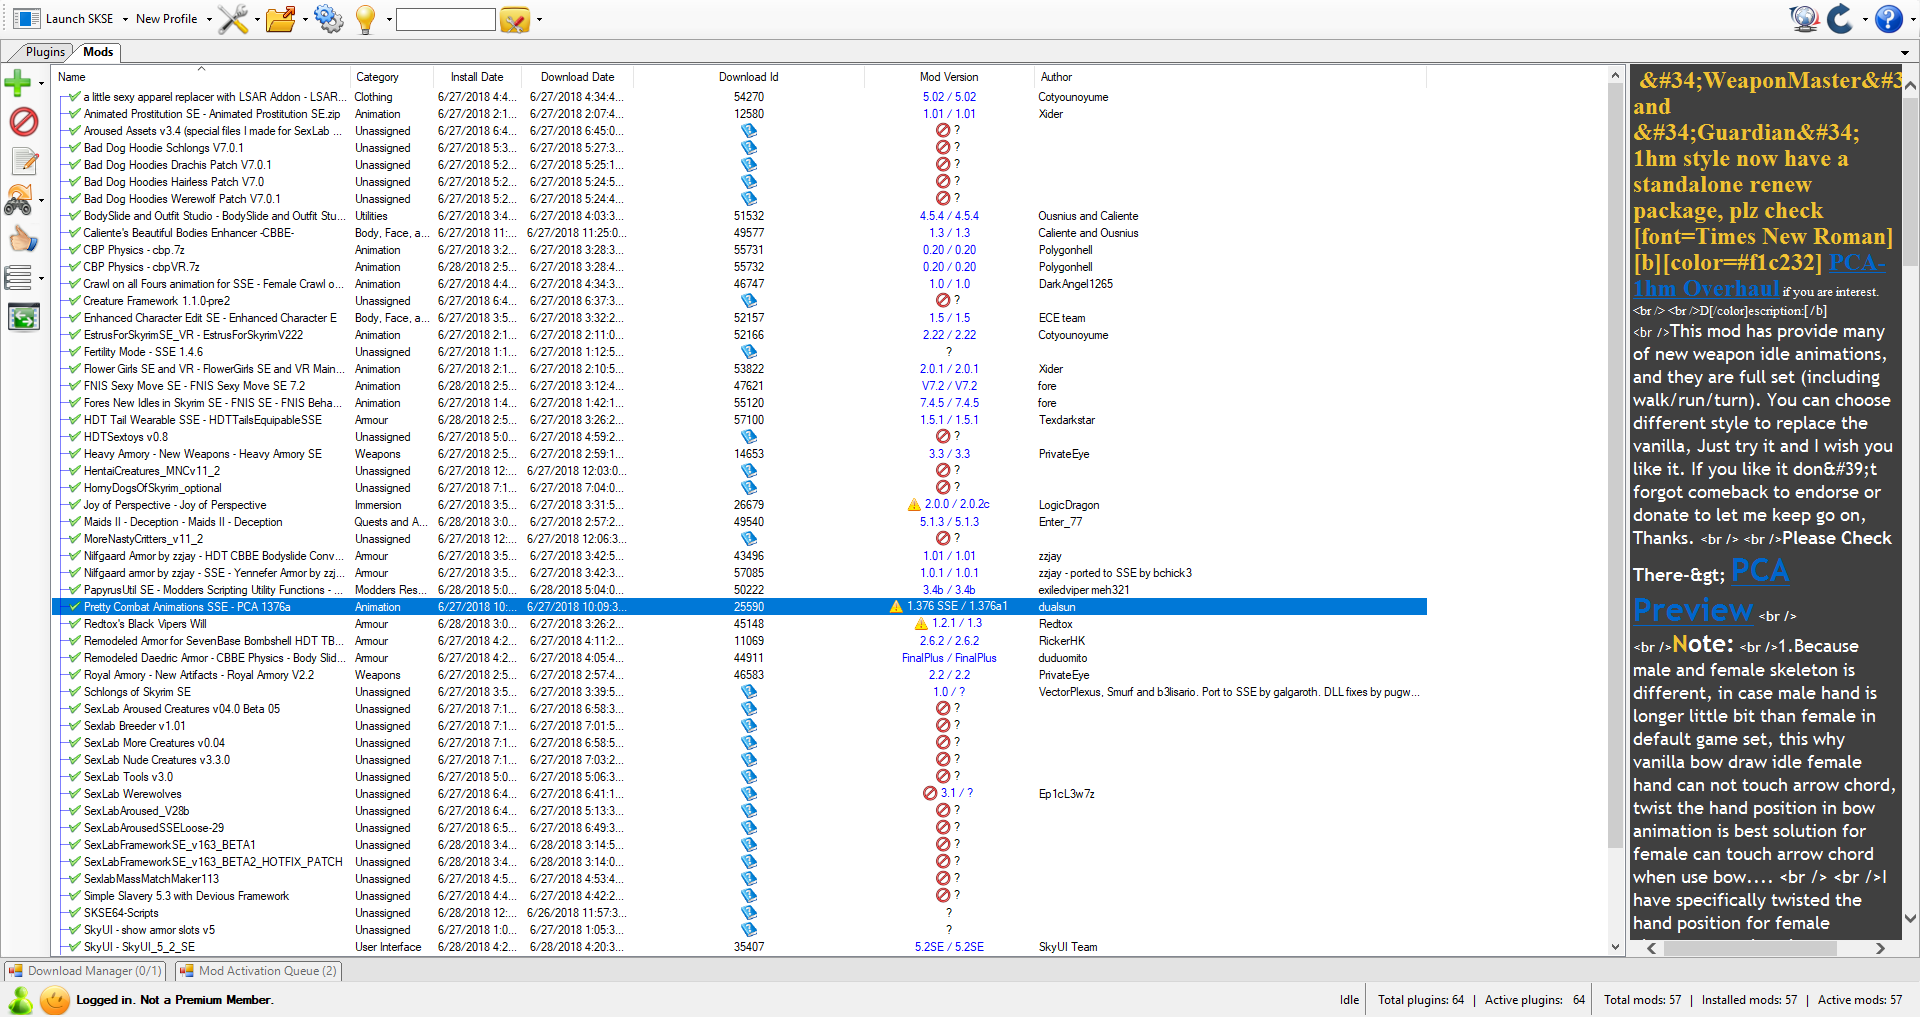This screenshot has height=1017, width=1920.
Task: Click the blue refresh arrow icon
Action: pos(1841,19)
